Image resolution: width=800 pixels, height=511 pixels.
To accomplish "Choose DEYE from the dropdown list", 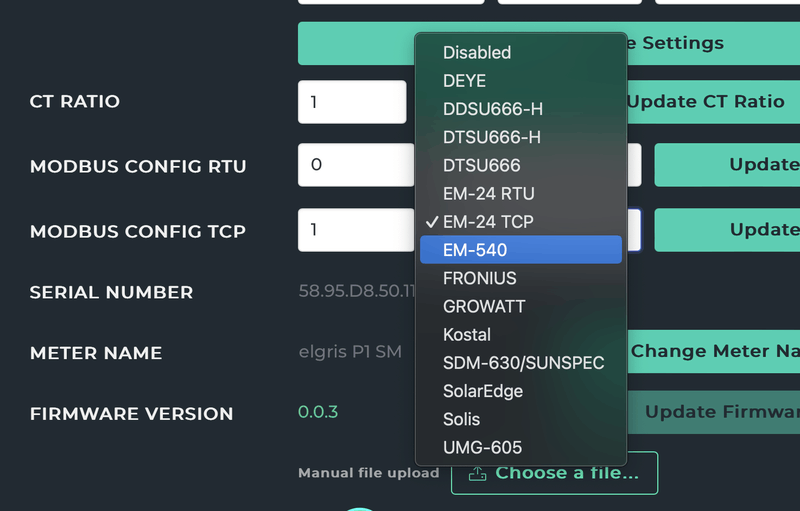I will [x=466, y=80].
